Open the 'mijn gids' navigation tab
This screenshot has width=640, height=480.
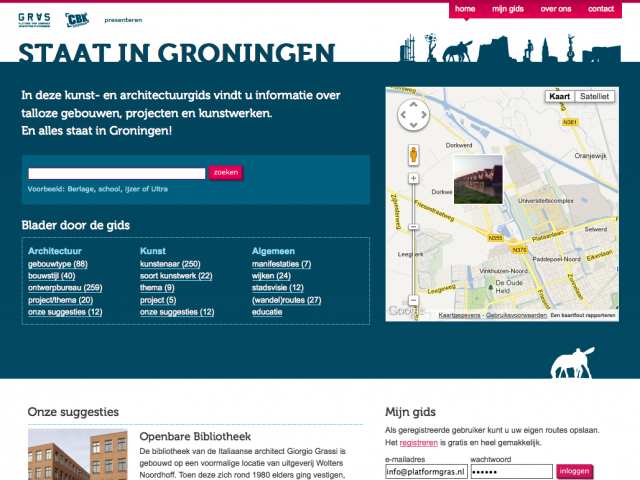click(x=507, y=9)
